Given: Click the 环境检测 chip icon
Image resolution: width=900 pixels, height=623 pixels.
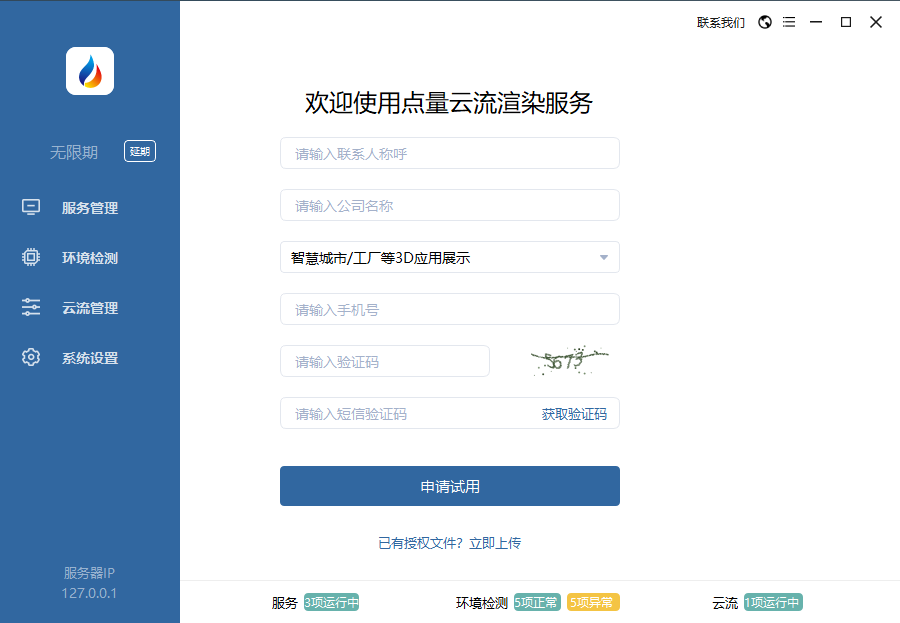Looking at the screenshot, I should click(31, 257).
